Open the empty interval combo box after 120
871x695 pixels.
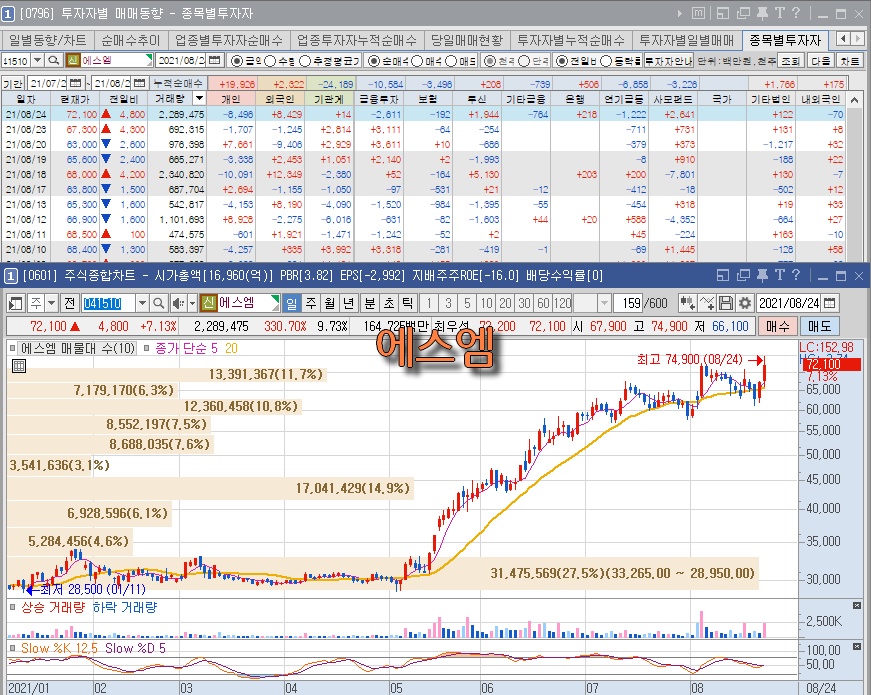coord(592,303)
